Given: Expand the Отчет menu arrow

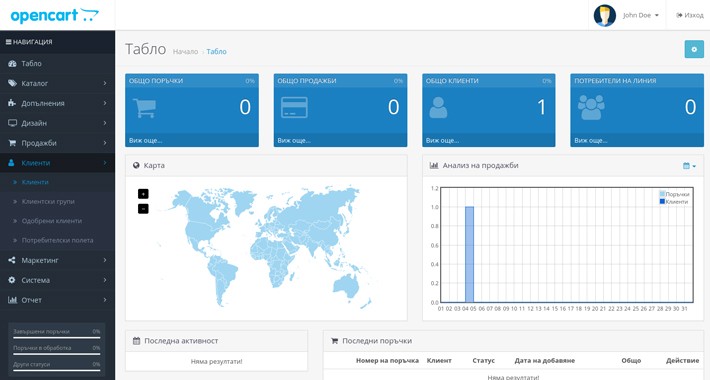Looking at the screenshot, I should point(105,300).
